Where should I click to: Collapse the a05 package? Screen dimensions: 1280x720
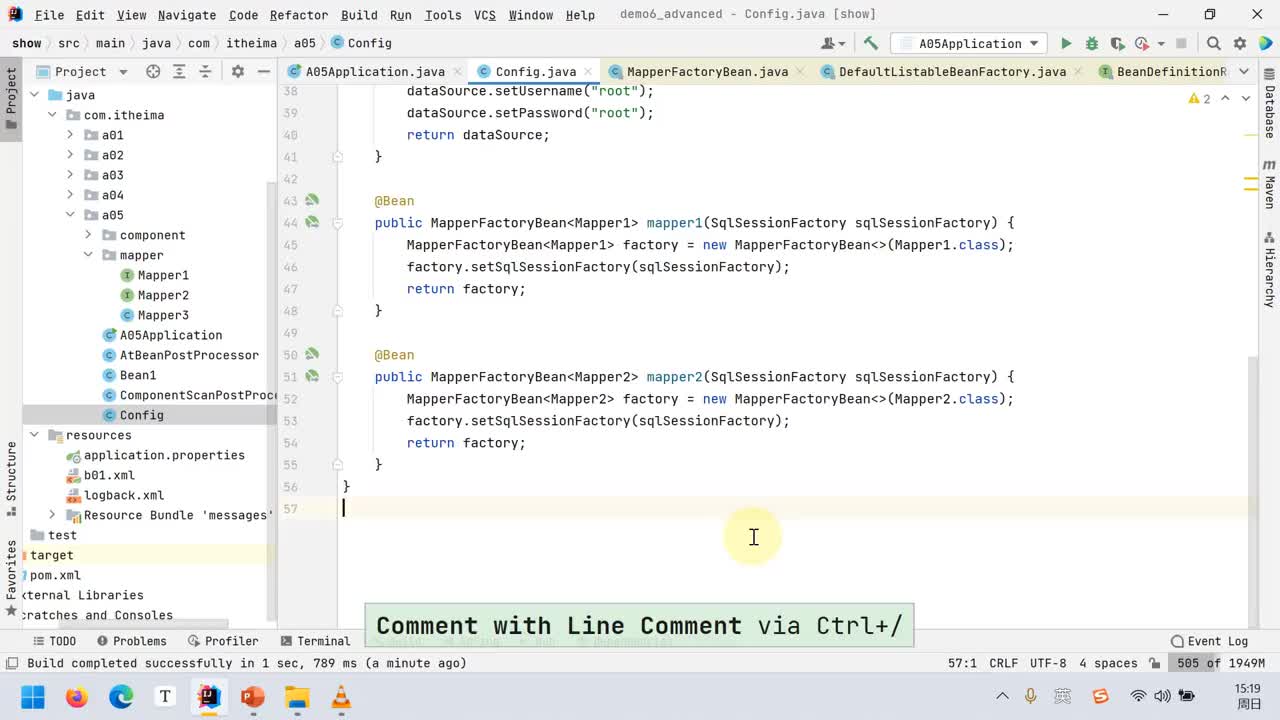click(70, 215)
